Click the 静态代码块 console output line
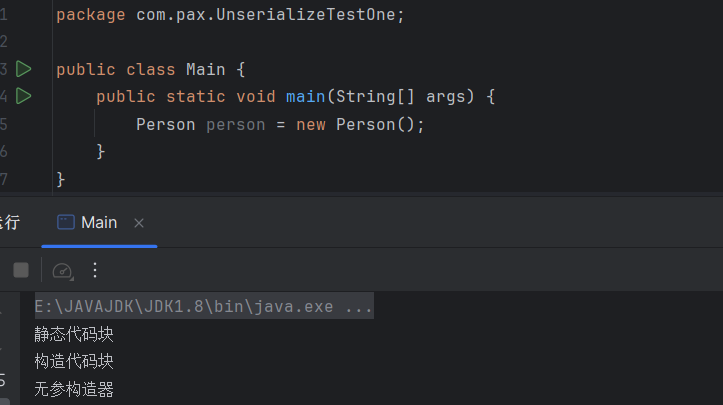This screenshot has height=405, width=723. (74, 334)
